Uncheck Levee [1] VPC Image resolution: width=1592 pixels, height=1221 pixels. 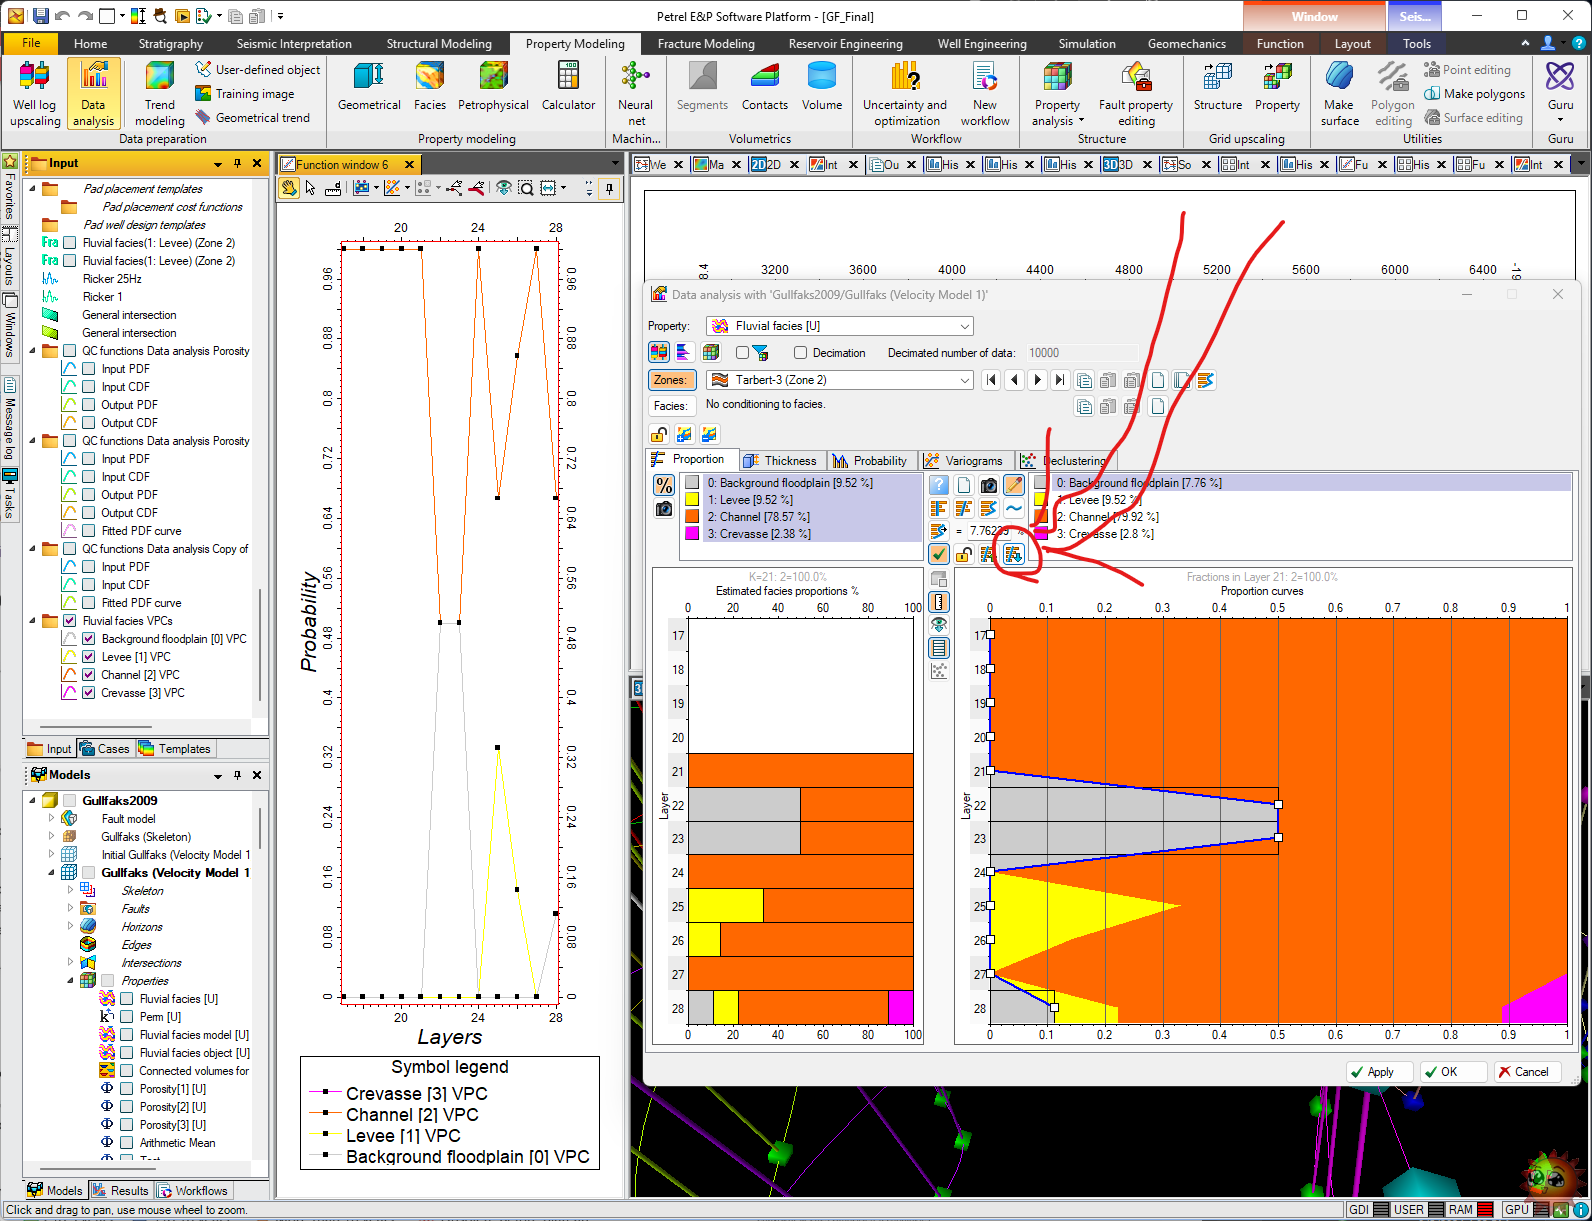(x=89, y=657)
